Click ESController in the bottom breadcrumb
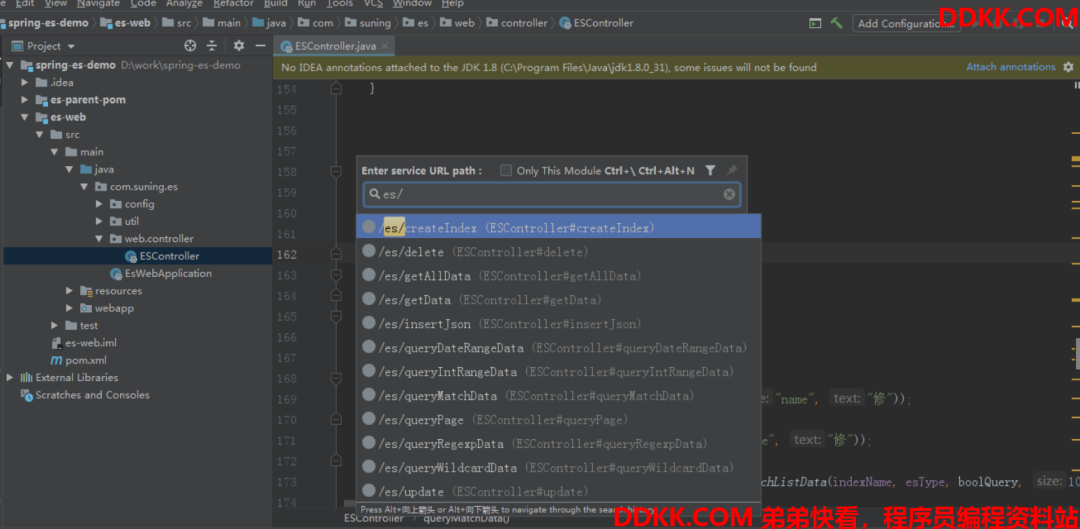The width and height of the screenshot is (1080, 529). [374, 518]
